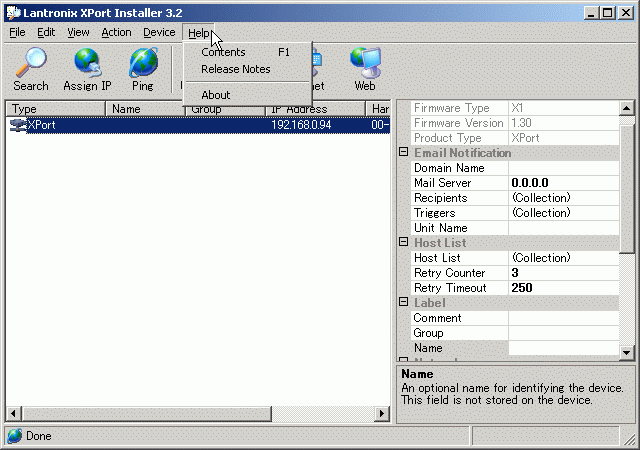This screenshot has width=640, height=450.
Task: Open the Device menu
Action: (x=159, y=32)
